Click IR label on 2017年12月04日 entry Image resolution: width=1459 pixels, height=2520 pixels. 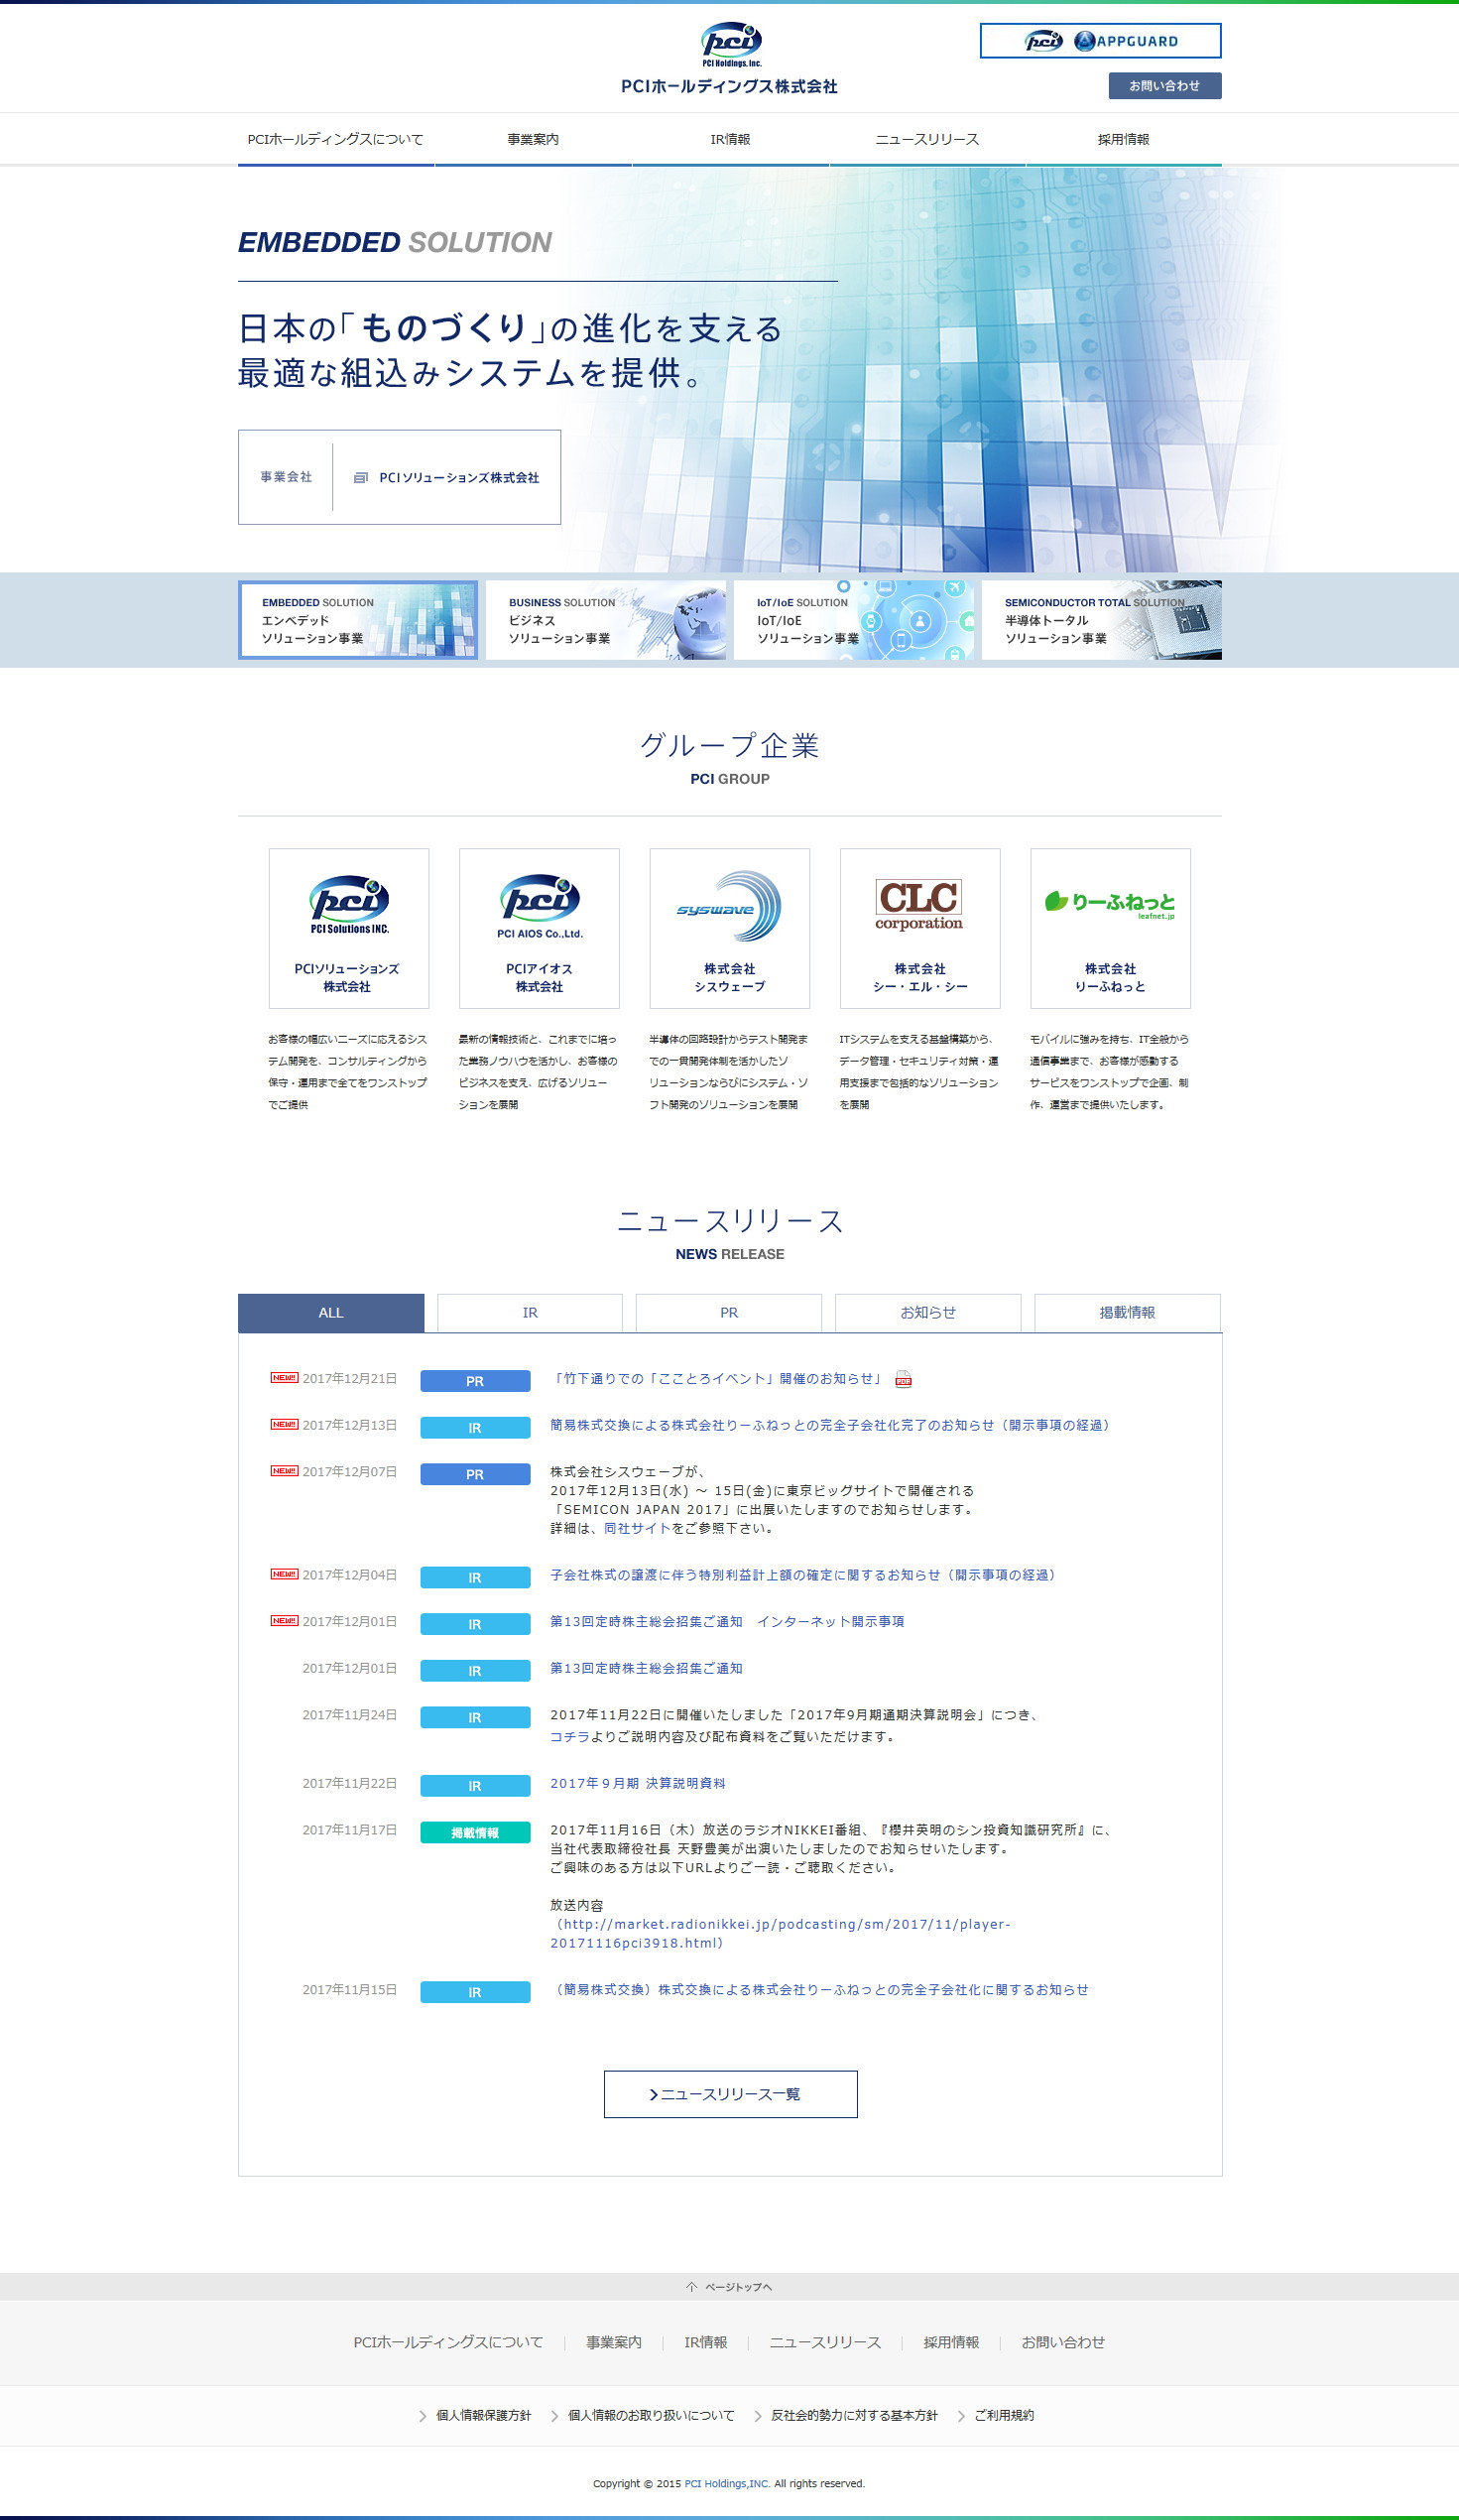[475, 1578]
